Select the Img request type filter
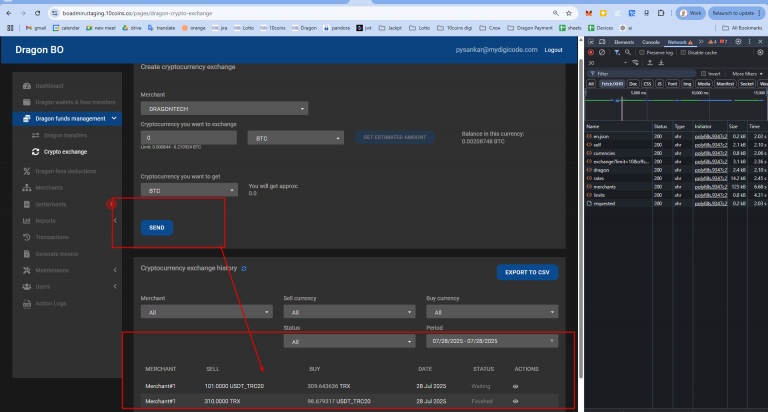The height and width of the screenshot is (412, 768). (687, 84)
